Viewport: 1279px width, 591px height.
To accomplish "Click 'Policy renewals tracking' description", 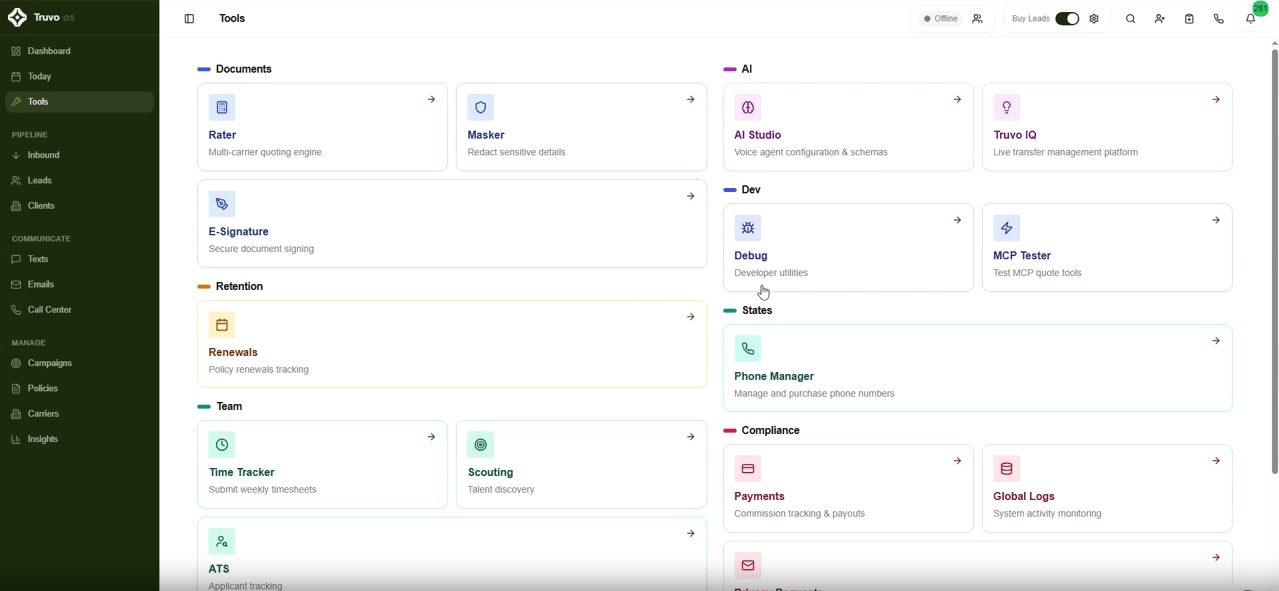I will (x=259, y=370).
